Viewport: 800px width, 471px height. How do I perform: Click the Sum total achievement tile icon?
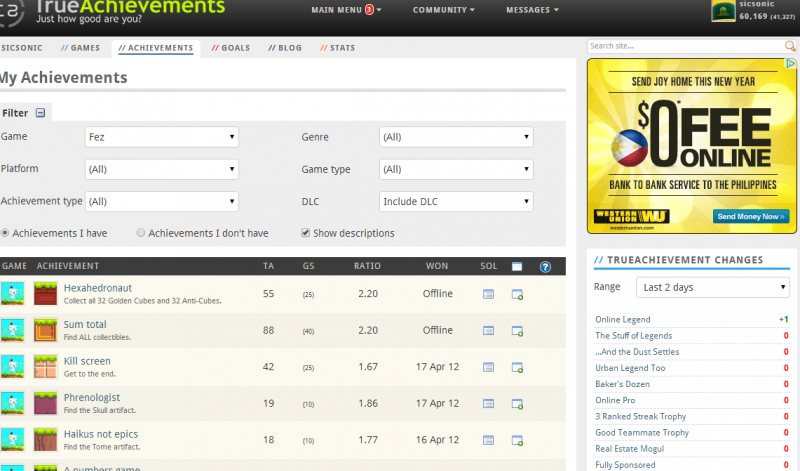(x=45, y=330)
